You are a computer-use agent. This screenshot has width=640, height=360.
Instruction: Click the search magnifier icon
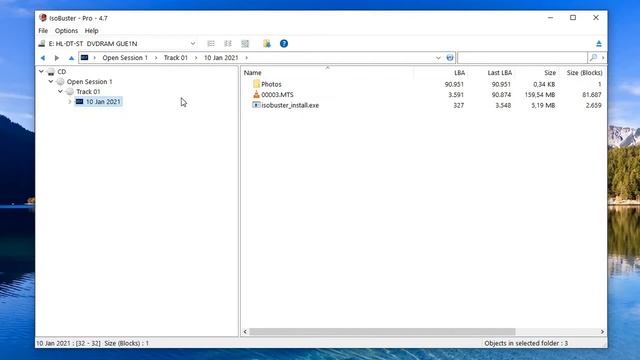593,58
